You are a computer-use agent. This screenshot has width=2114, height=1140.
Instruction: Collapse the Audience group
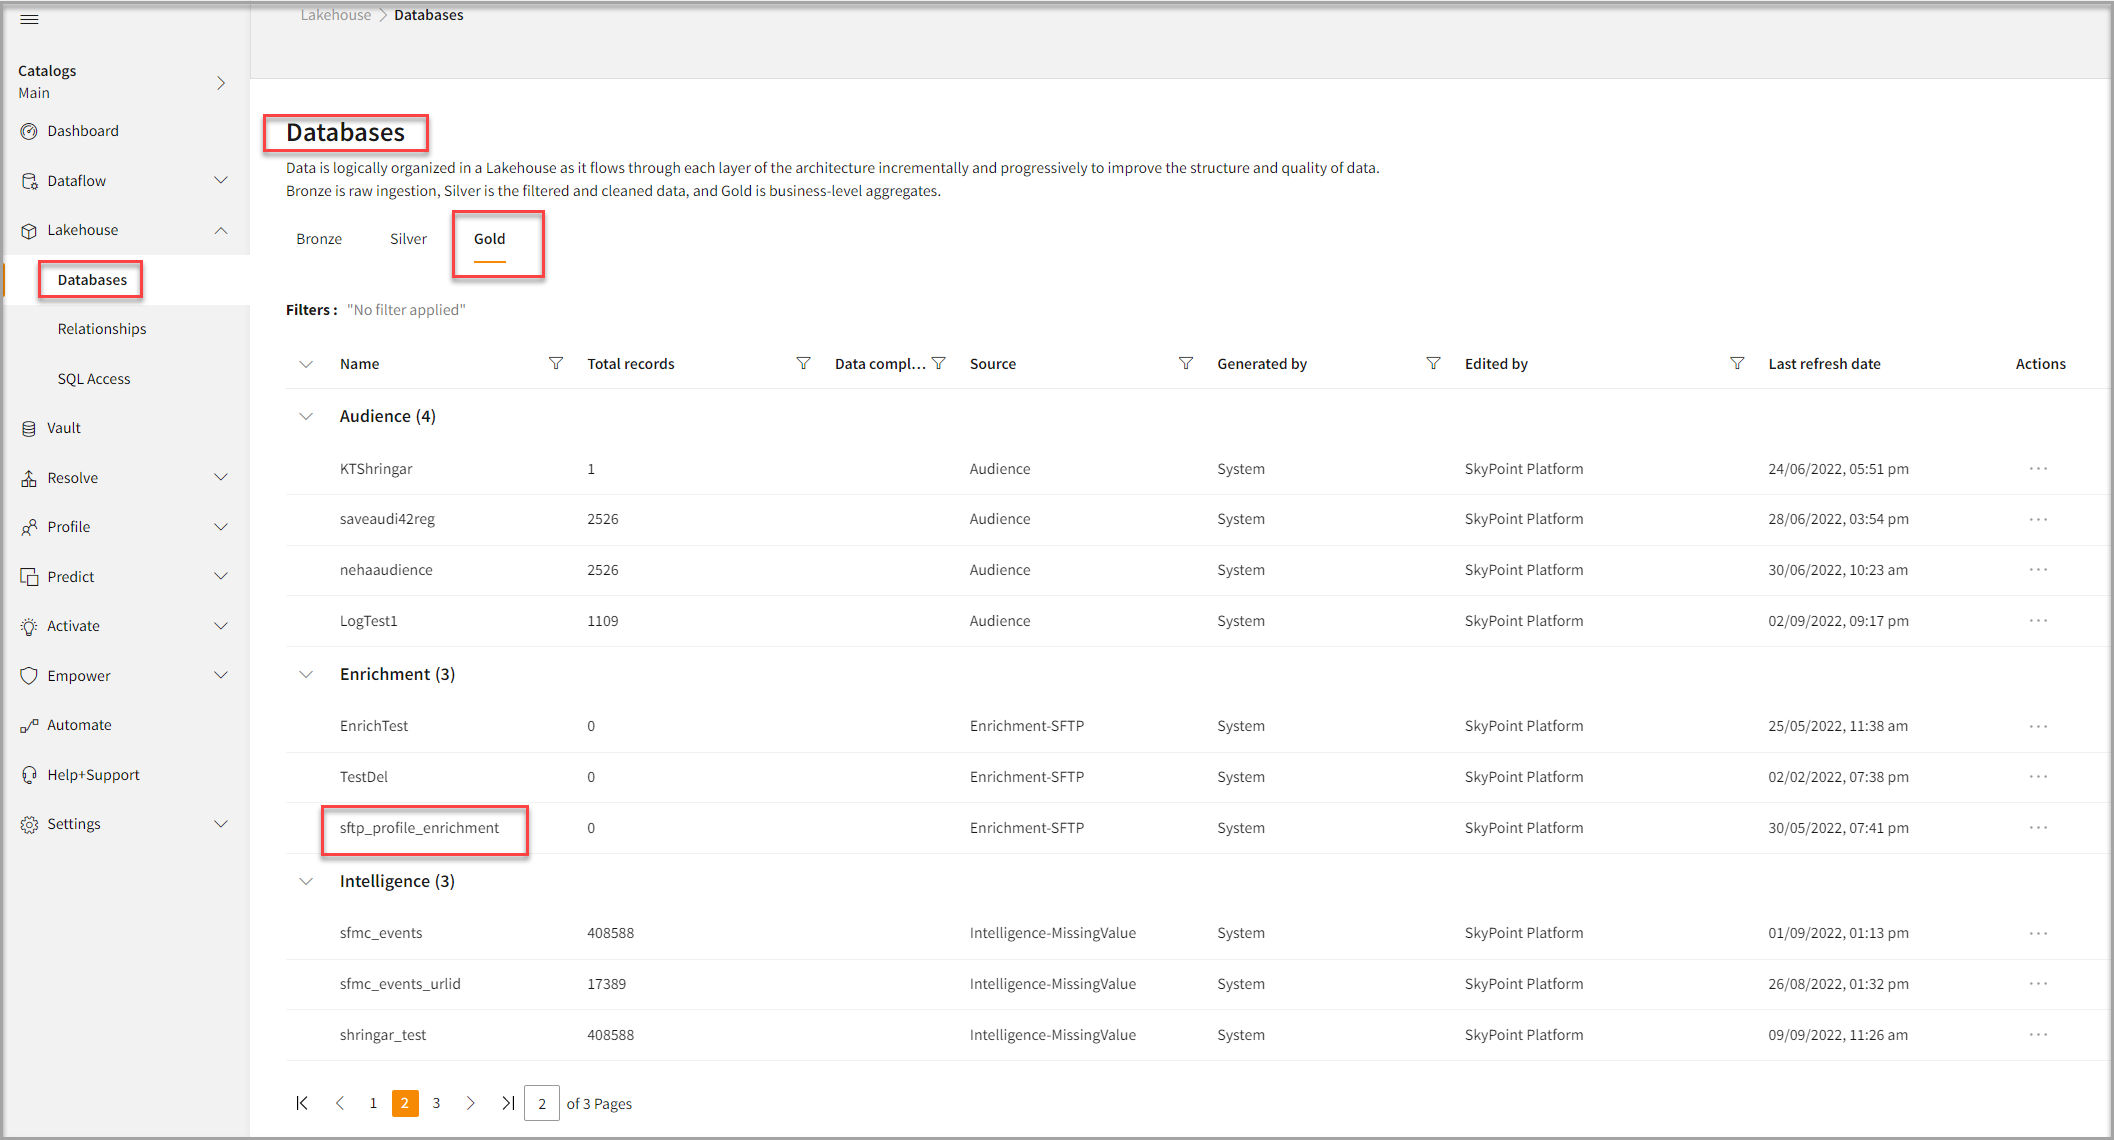306,416
